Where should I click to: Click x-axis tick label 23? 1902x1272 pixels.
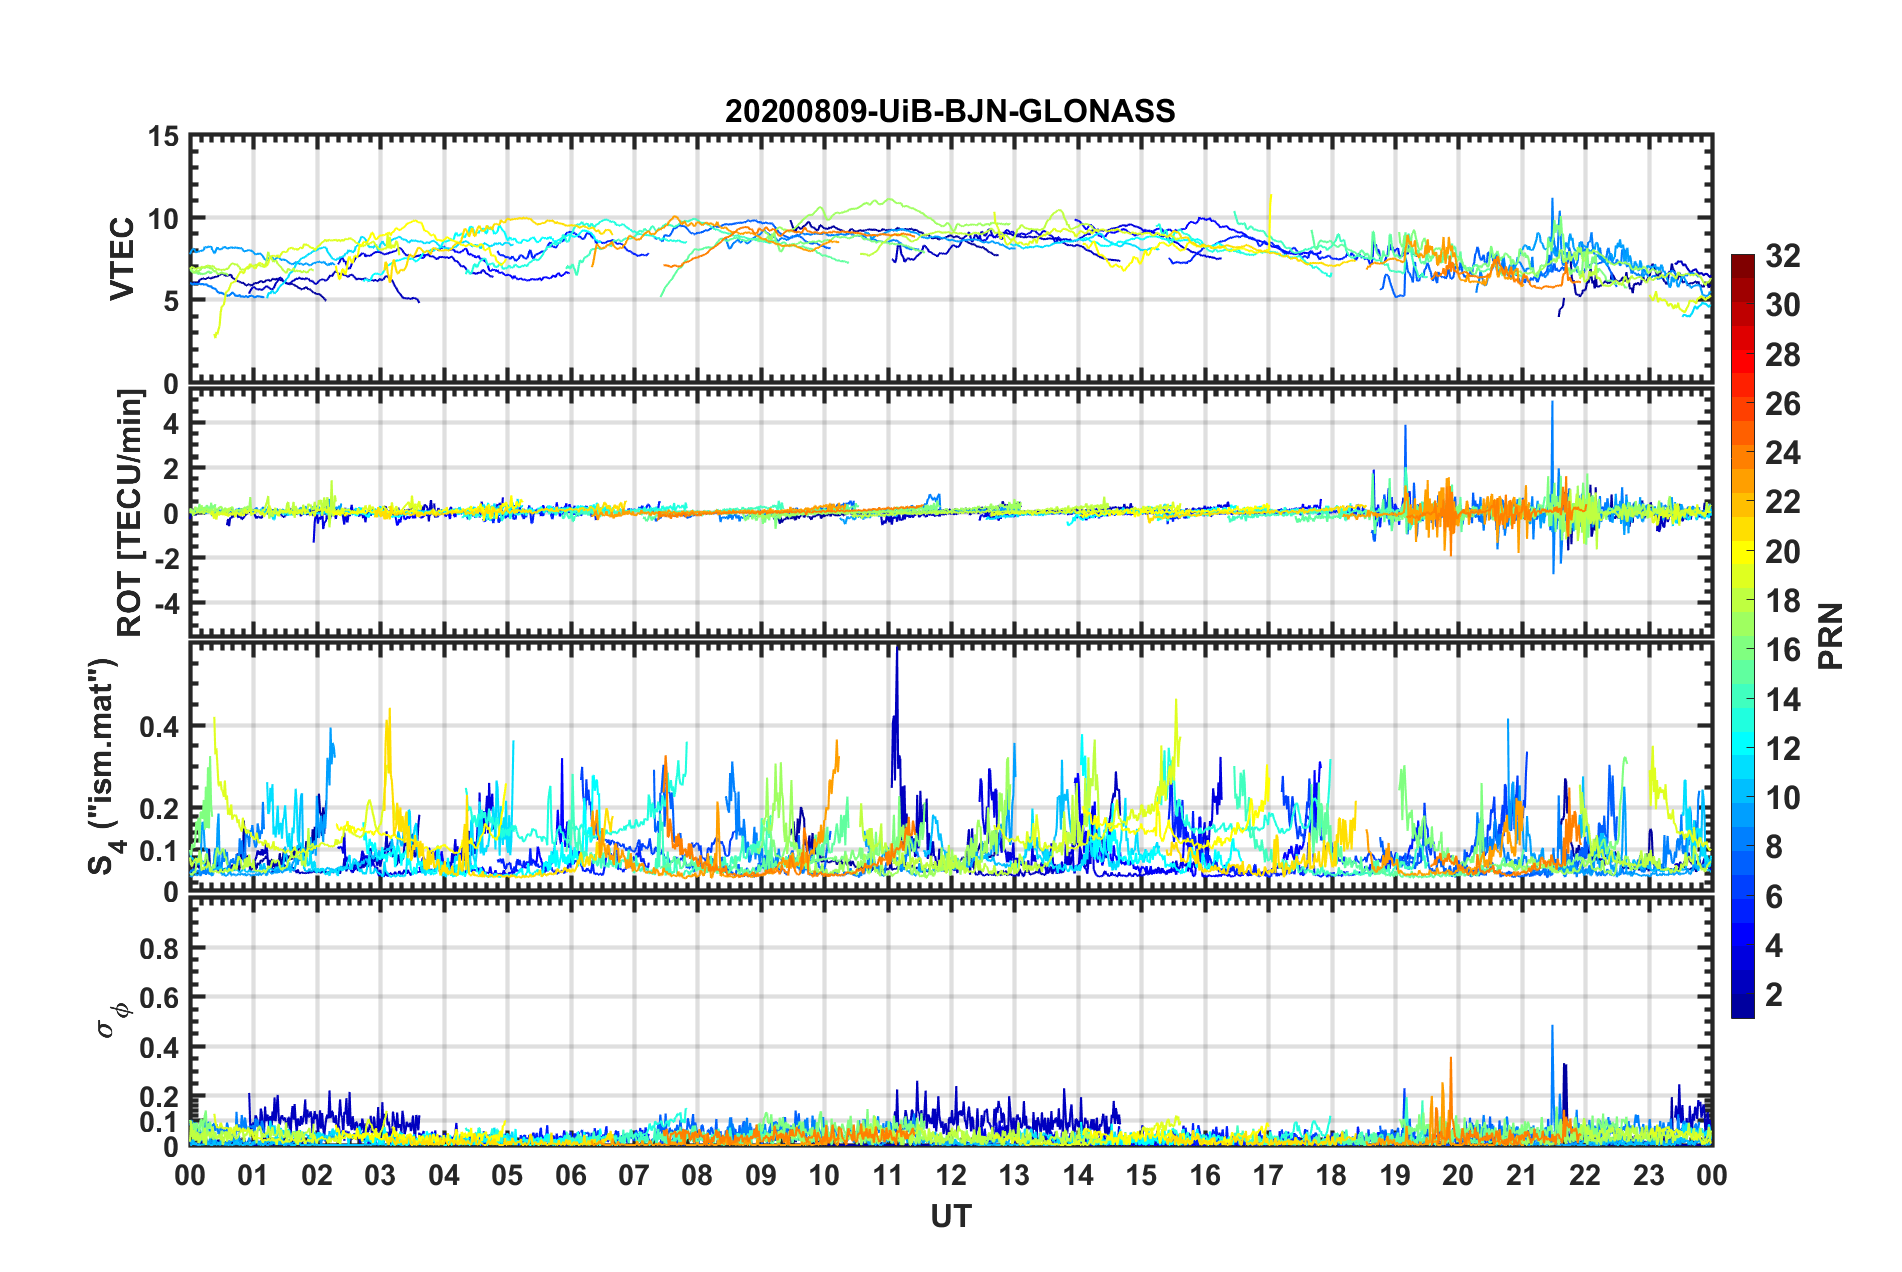point(1649,1175)
